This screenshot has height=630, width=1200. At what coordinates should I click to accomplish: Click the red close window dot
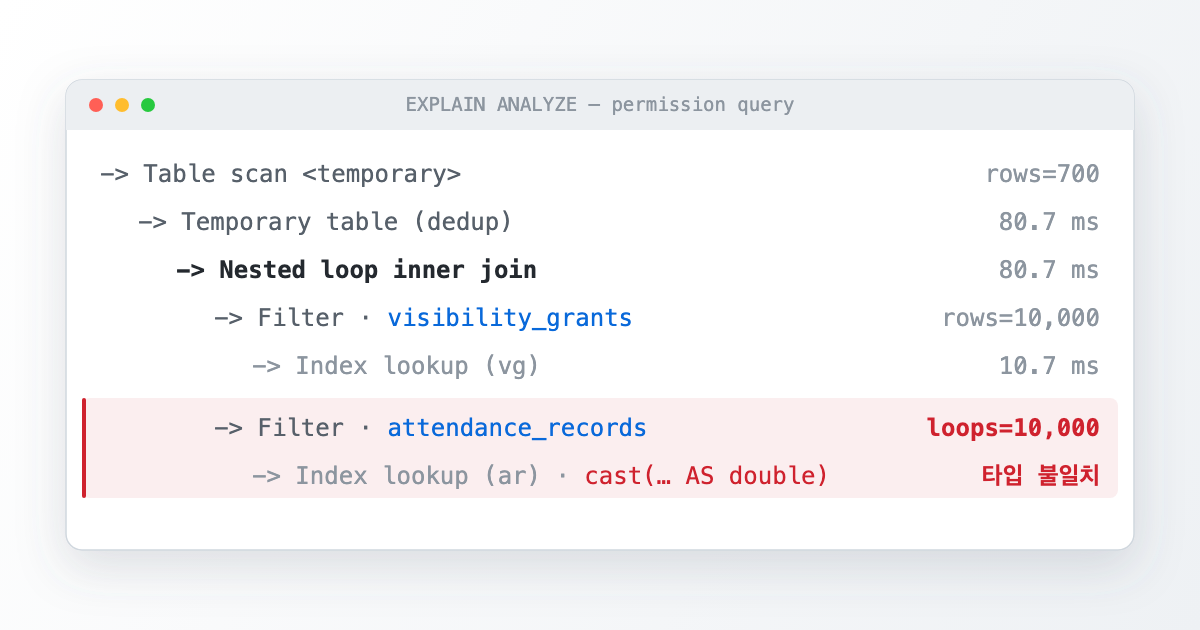coord(96,105)
